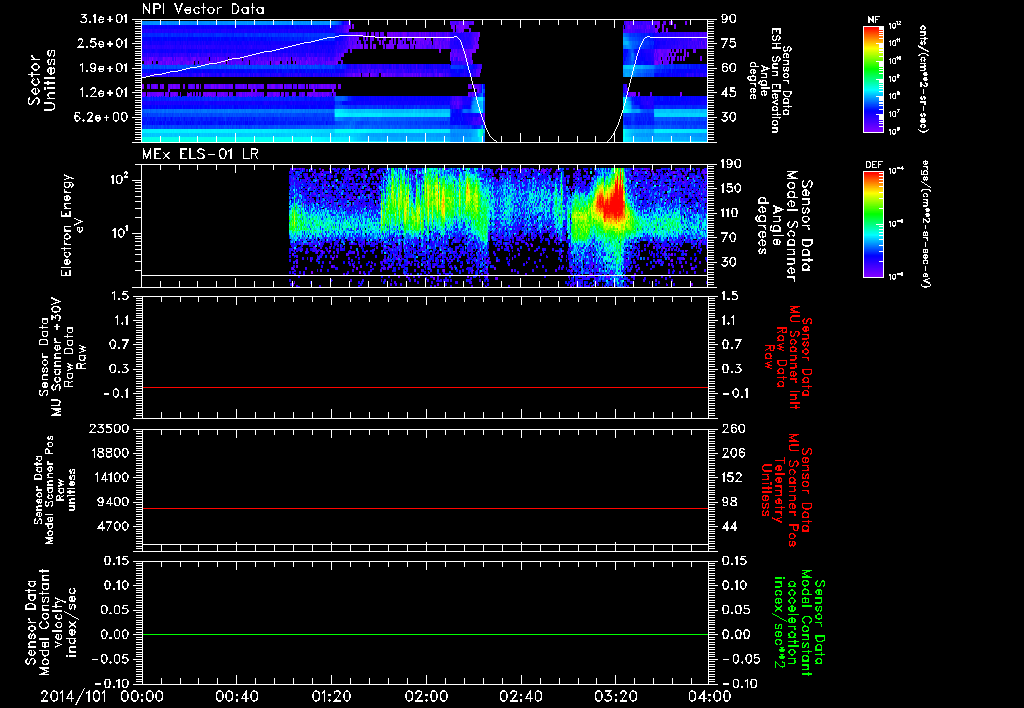1024x708 pixels.
Task: Click the red MU Scanner raw data line
Action: (425, 387)
